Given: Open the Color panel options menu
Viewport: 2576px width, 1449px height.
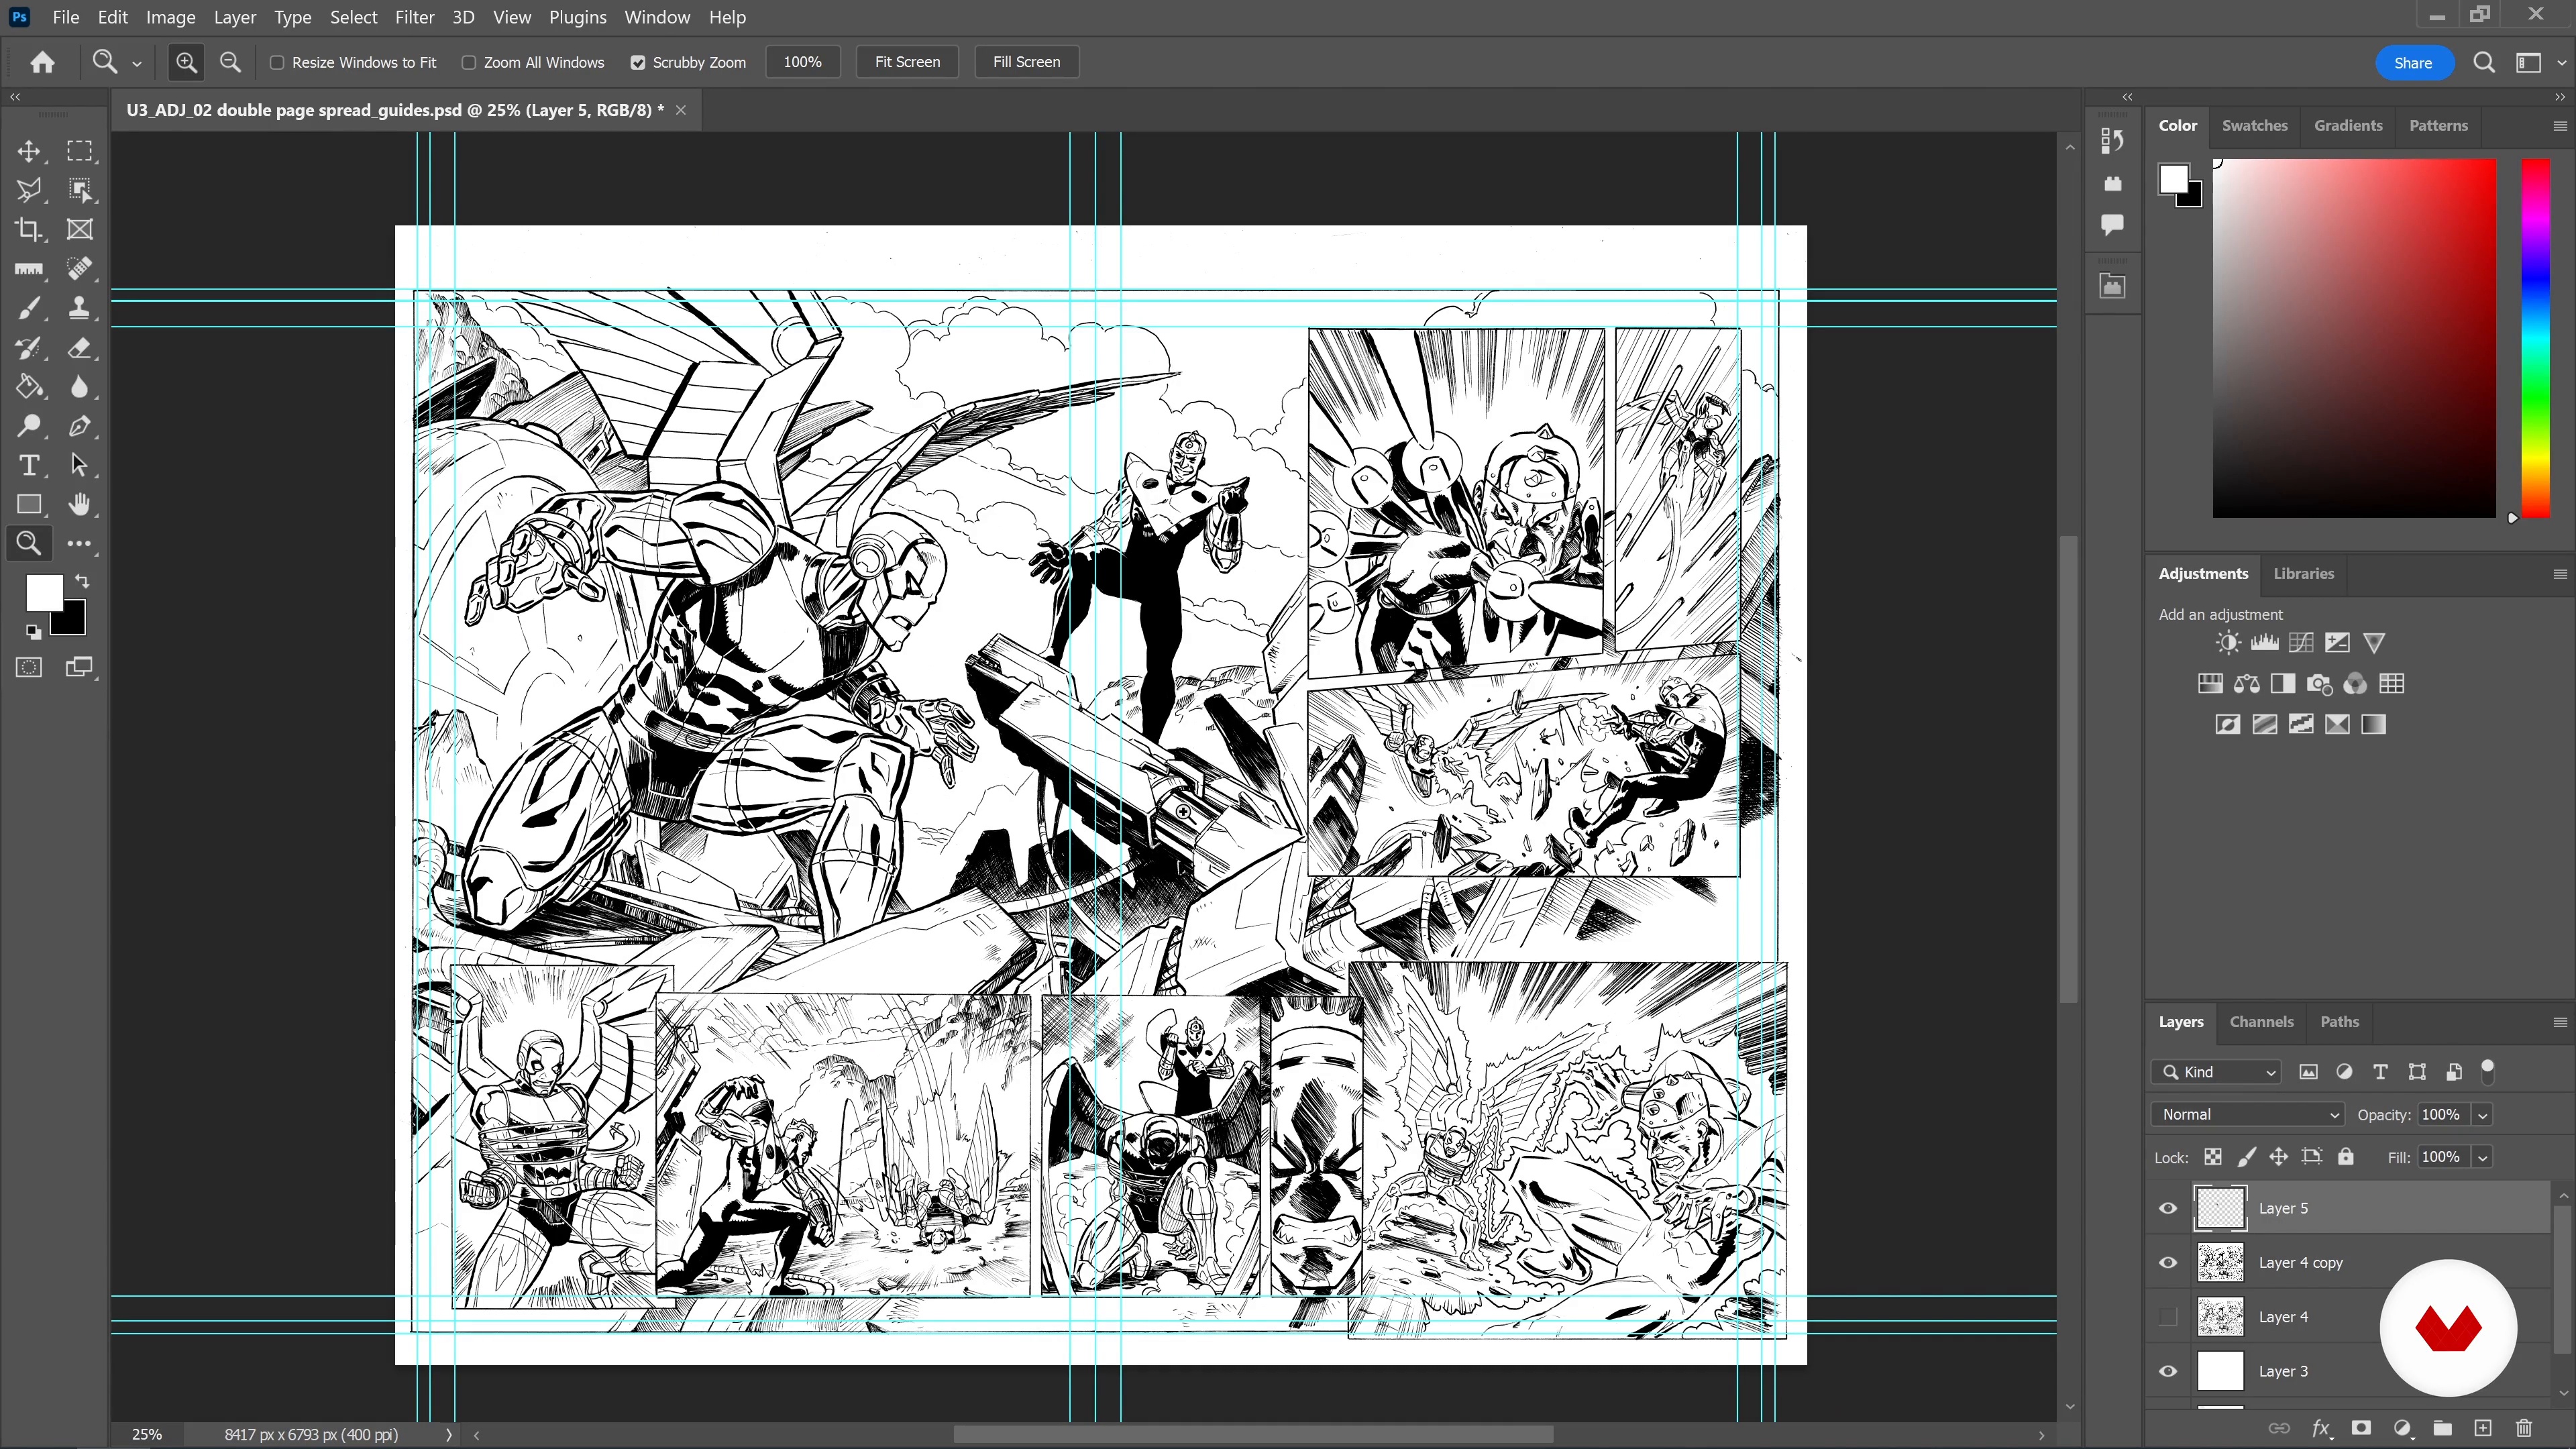Looking at the screenshot, I should (x=2560, y=126).
